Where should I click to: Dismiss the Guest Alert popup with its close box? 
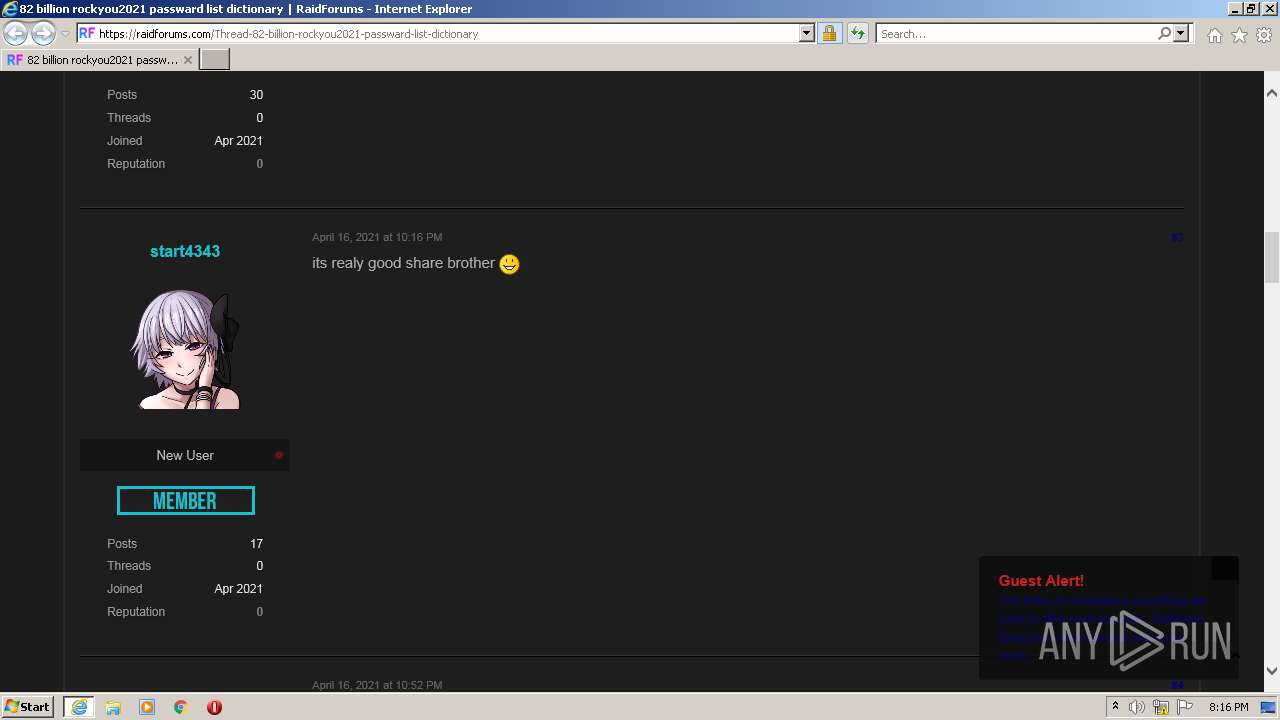point(1225,568)
